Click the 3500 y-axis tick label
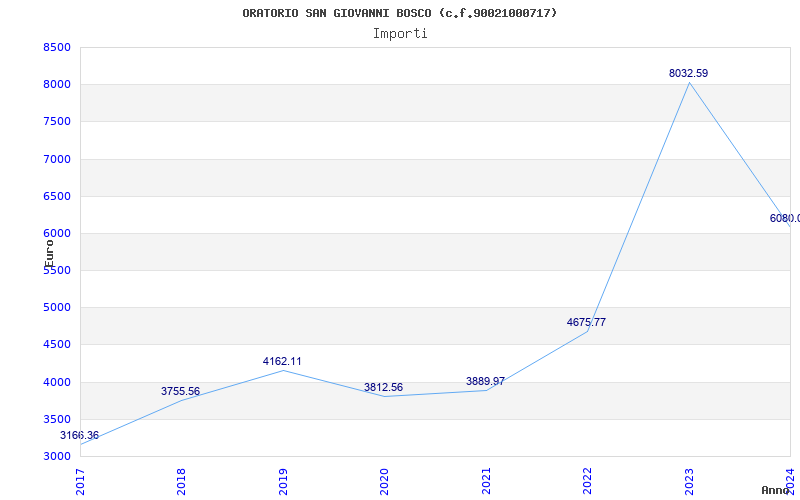Screen dimensions: 800x500 click(57, 419)
